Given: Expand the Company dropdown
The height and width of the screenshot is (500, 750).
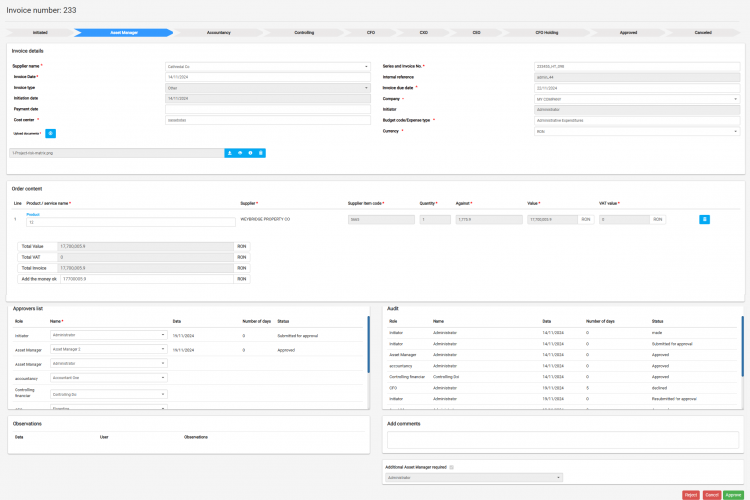Looking at the screenshot, I should pyautogui.click(x=637, y=99).
